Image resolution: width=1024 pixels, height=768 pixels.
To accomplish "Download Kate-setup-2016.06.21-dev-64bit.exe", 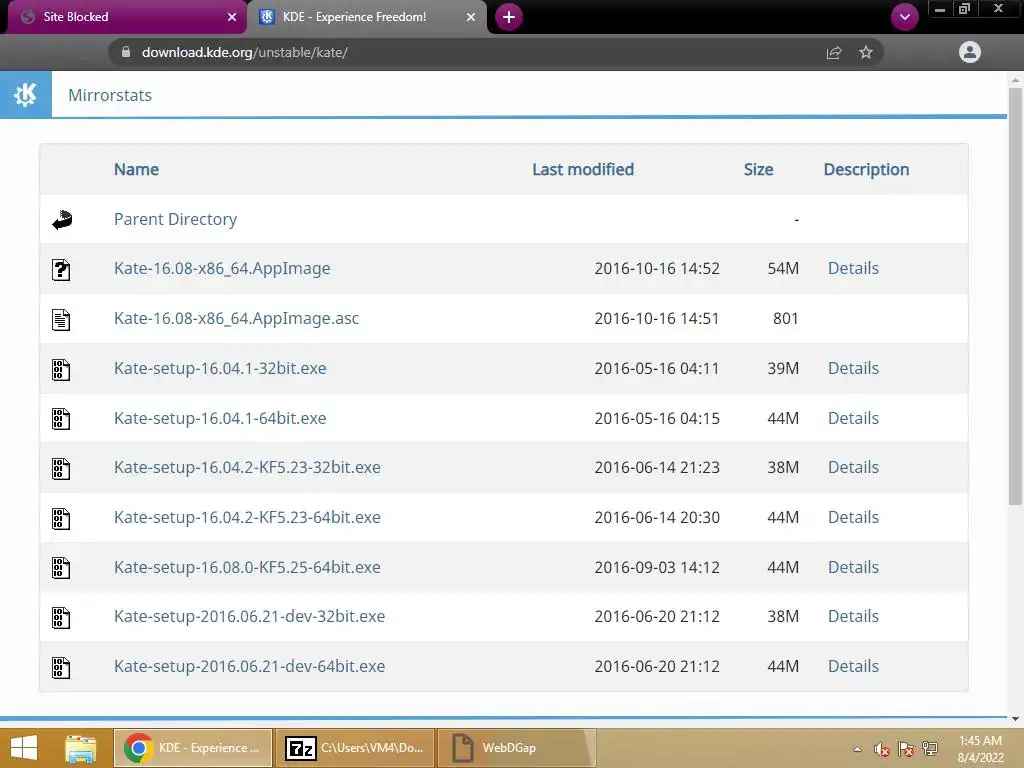I will coord(249,667).
